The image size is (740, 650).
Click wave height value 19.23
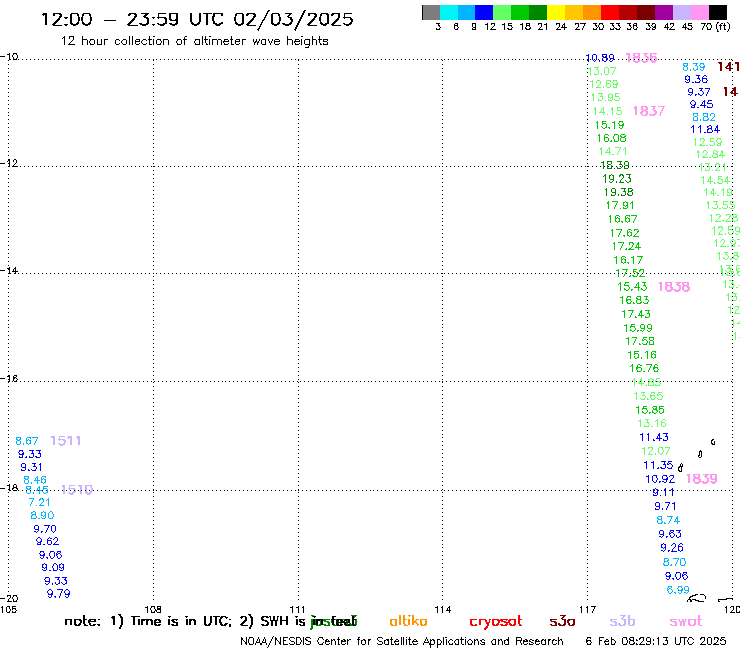616,179
